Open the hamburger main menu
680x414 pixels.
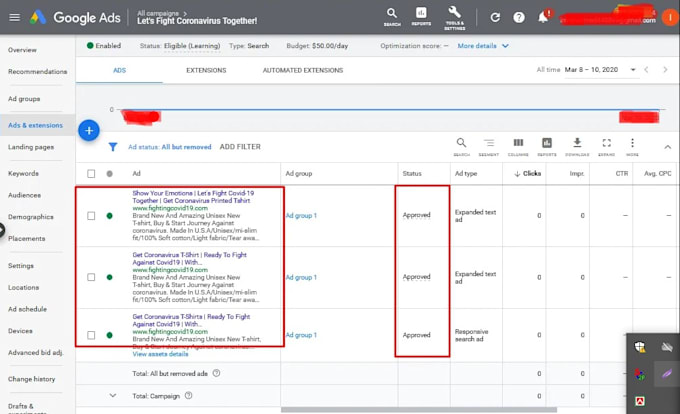[x=15, y=17]
